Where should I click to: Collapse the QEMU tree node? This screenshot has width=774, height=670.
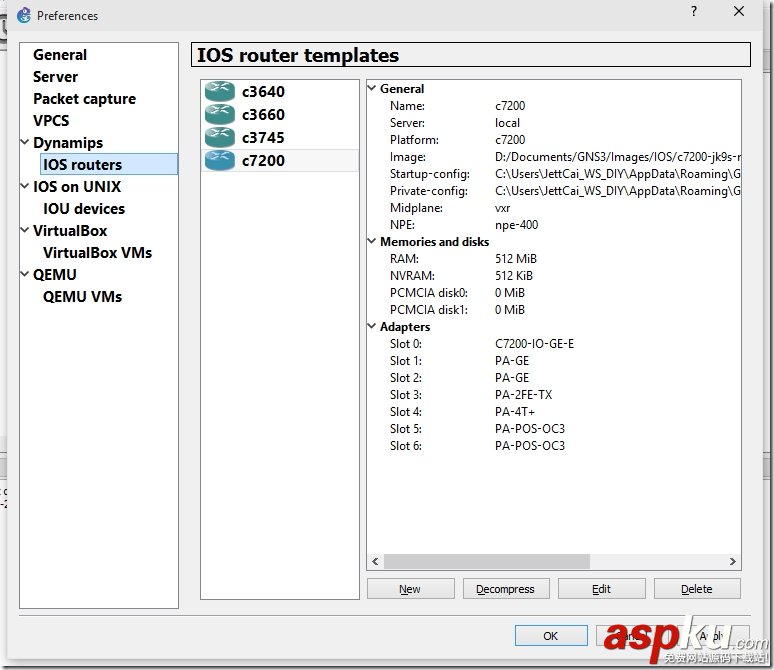point(25,274)
